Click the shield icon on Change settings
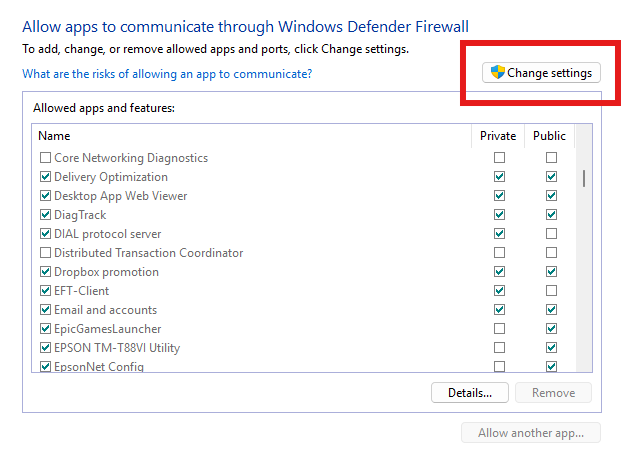The image size is (638, 461). click(x=497, y=72)
